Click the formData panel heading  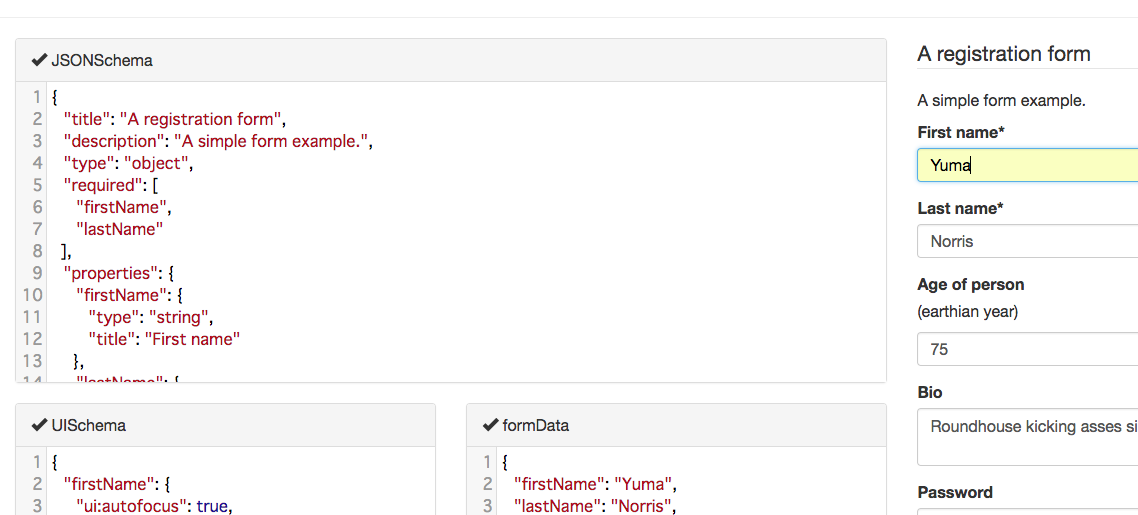click(x=676, y=426)
